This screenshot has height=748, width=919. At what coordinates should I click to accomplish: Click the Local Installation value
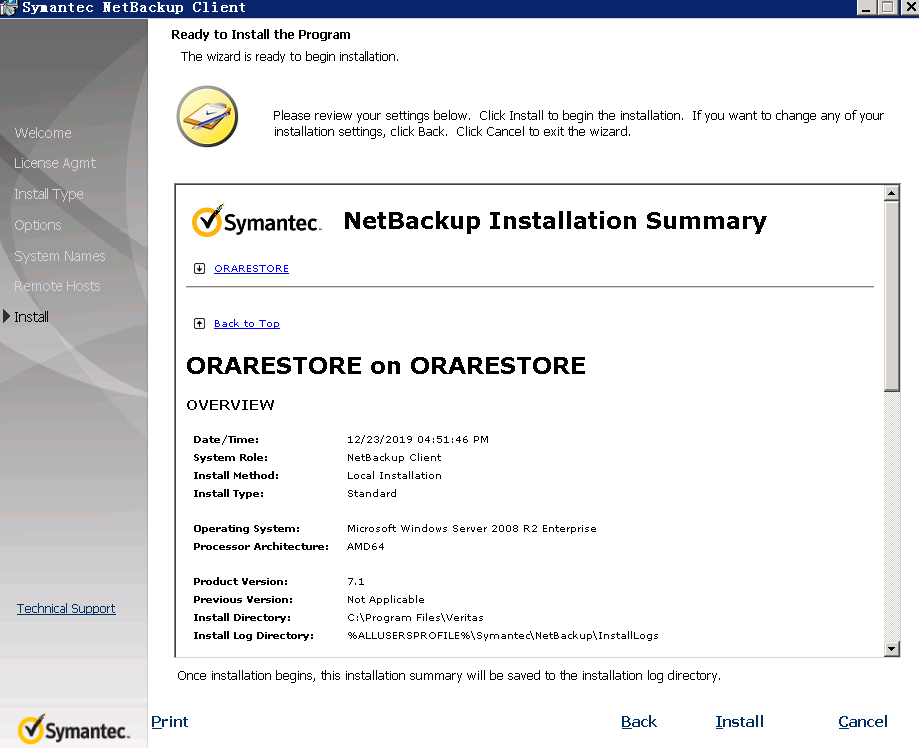pyautogui.click(x=394, y=476)
